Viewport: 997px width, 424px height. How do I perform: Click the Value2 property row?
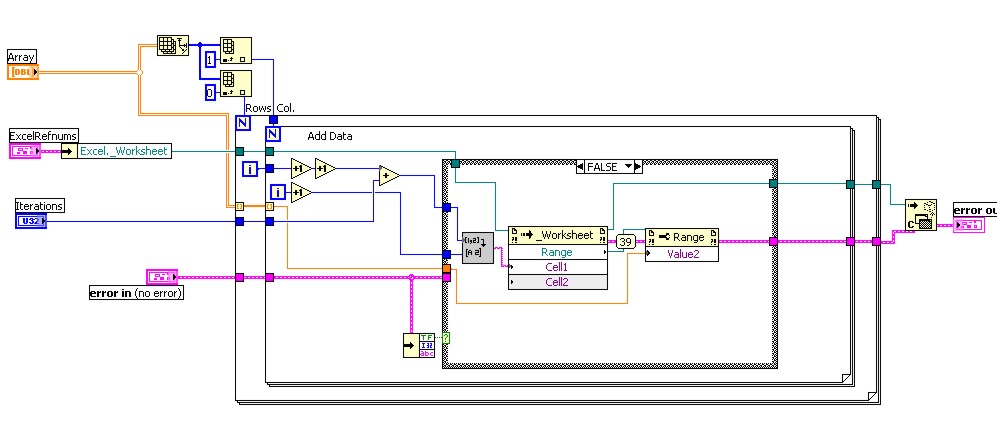click(682, 254)
